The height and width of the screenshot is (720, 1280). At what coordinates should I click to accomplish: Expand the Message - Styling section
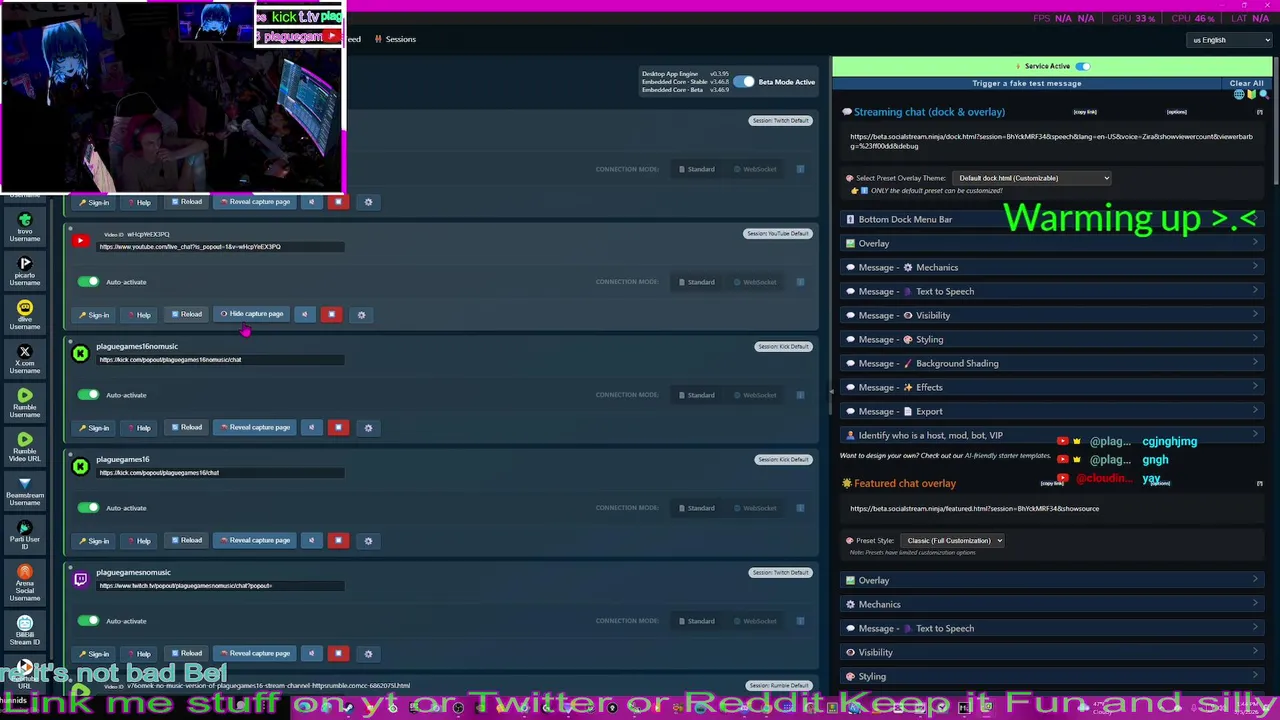(x=1052, y=340)
